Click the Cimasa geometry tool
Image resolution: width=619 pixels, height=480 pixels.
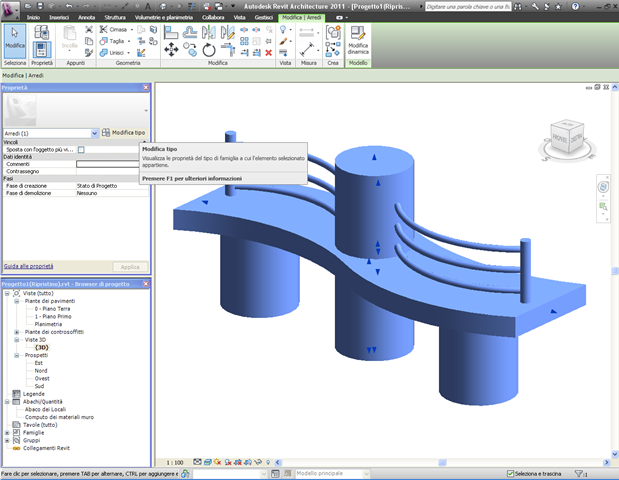click(113, 29)
